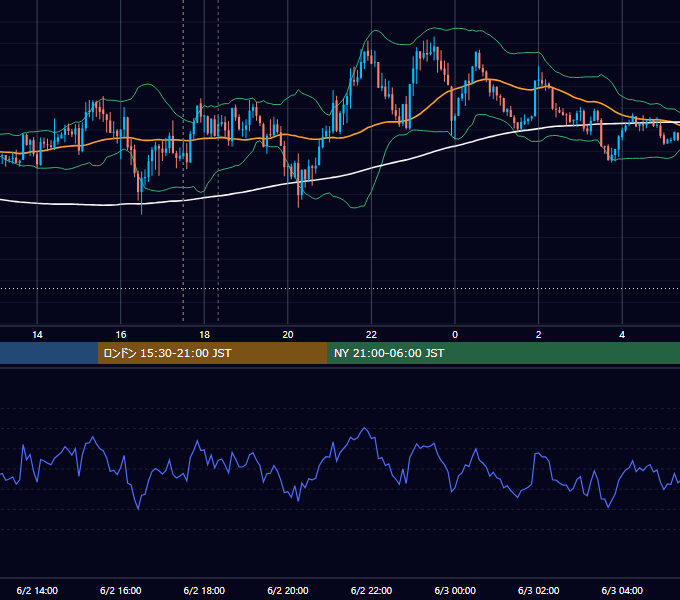The width and height of the screenshot is (680, 600).
Task: Click the 6/3 00:00 date label
Action: click(x=455, y=590)
